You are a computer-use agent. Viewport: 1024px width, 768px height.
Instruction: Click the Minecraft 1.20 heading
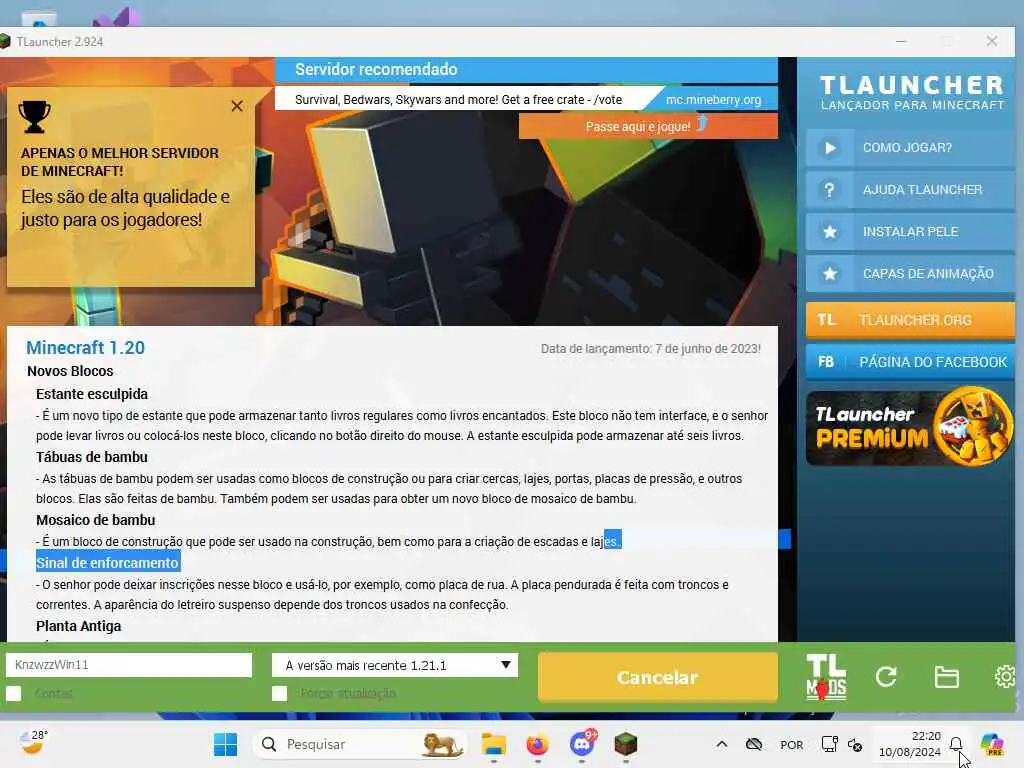(x=86, y=347)
